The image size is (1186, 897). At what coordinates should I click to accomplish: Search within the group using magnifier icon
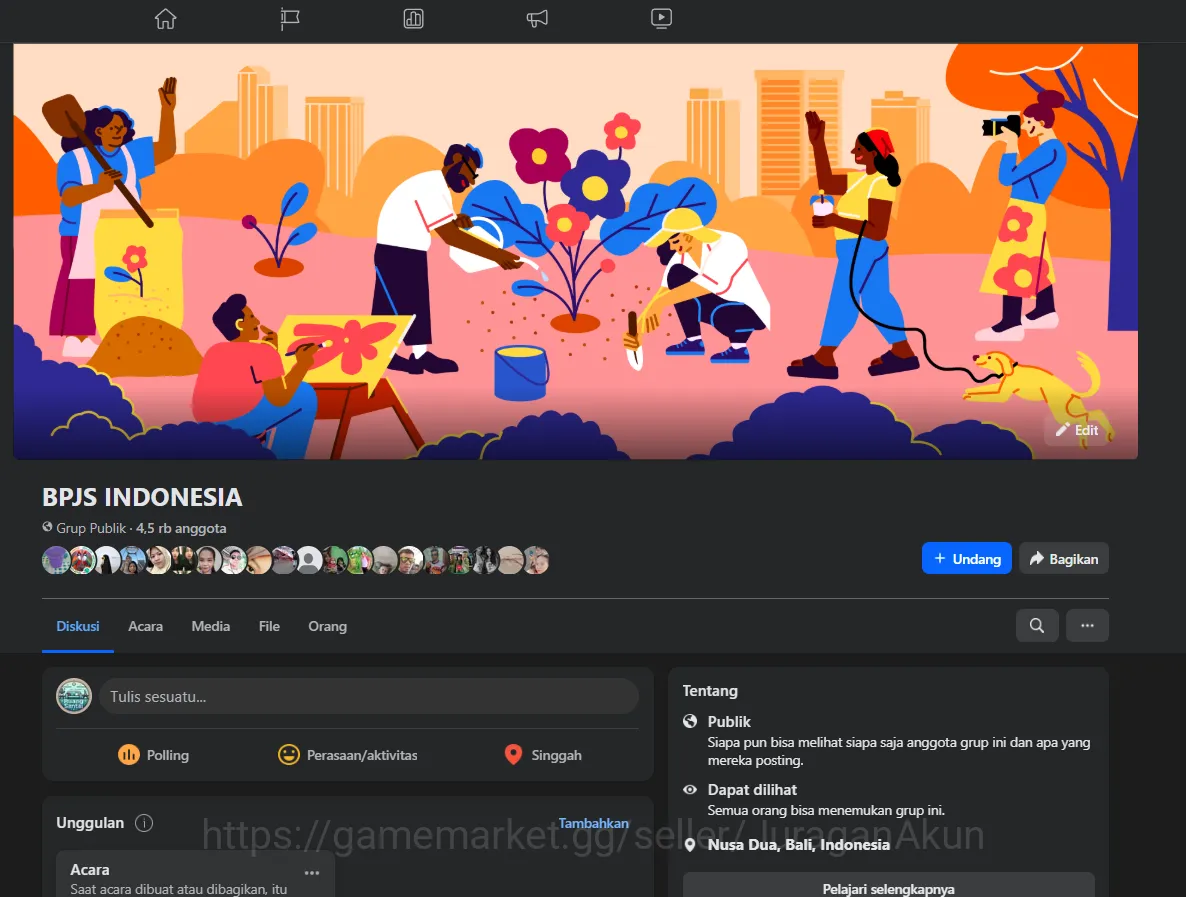1037,625
